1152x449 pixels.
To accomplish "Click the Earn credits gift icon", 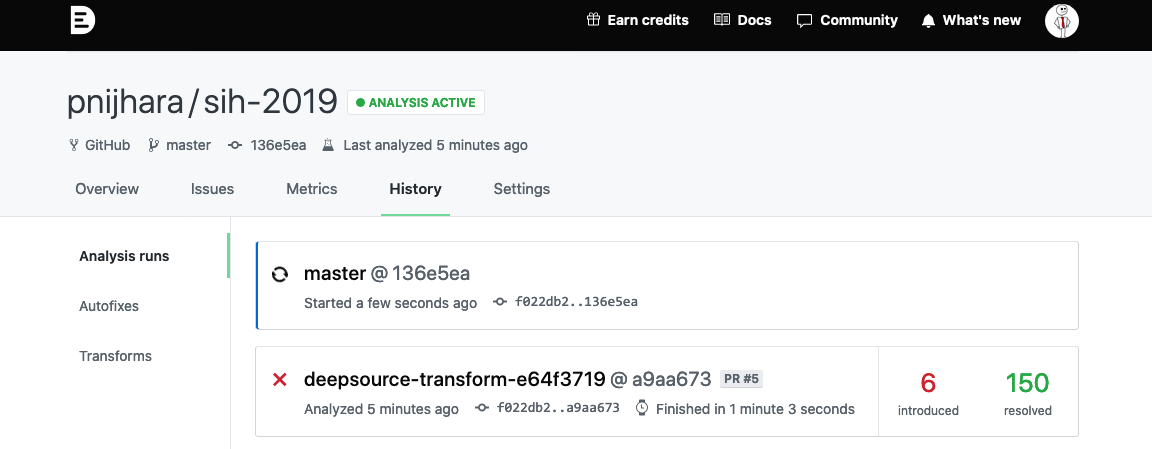I will tap(593, 20).
